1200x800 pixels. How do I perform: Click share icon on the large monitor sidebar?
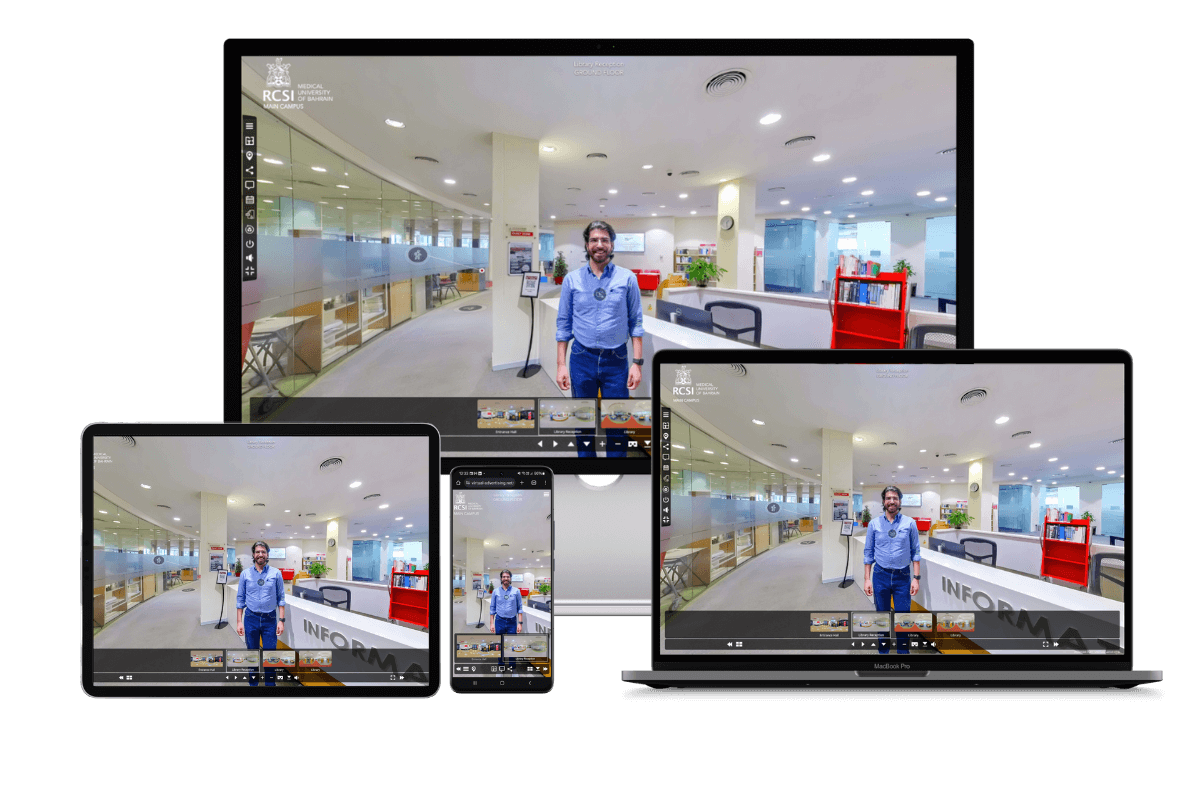click(x=249, y=170)
